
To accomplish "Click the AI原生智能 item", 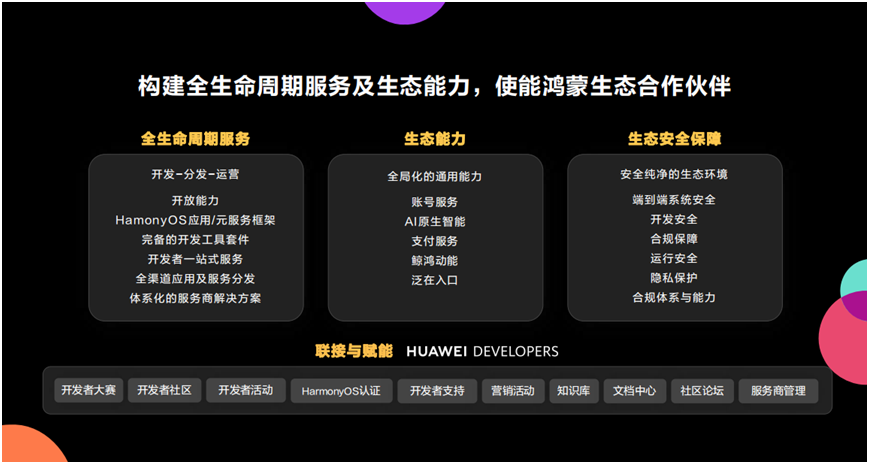I will [x=434, y=222].
